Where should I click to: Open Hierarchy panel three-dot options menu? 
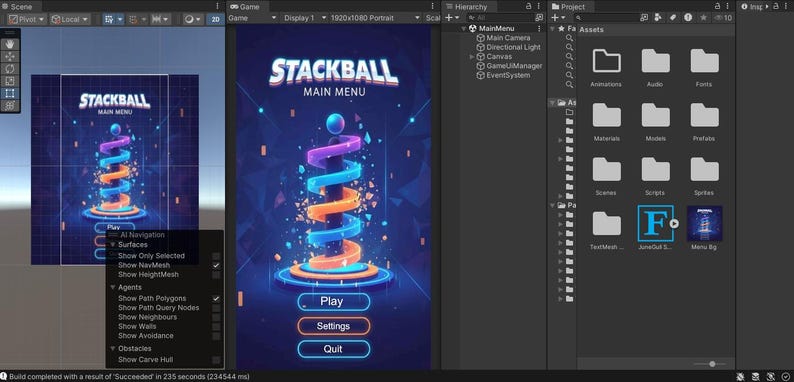click(x=540, y=6)
